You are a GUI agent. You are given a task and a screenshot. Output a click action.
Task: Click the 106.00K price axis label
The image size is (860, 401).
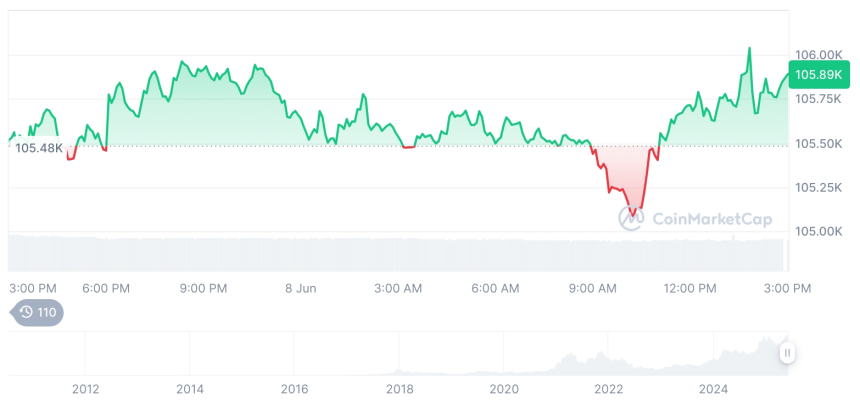pyautogui.click(x=817, y=54)
